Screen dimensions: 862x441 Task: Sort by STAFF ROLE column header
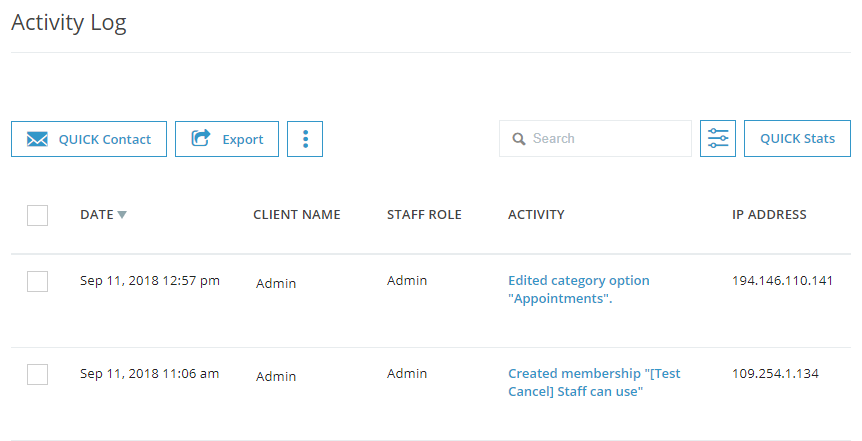point(424,214)
